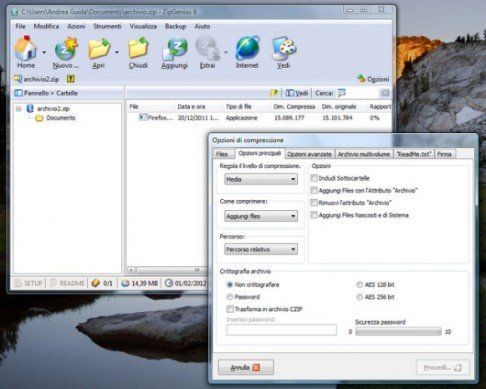Click the date clock icon in status bar
The width and height of the screenshot is (486, 389).
(169, 283)
